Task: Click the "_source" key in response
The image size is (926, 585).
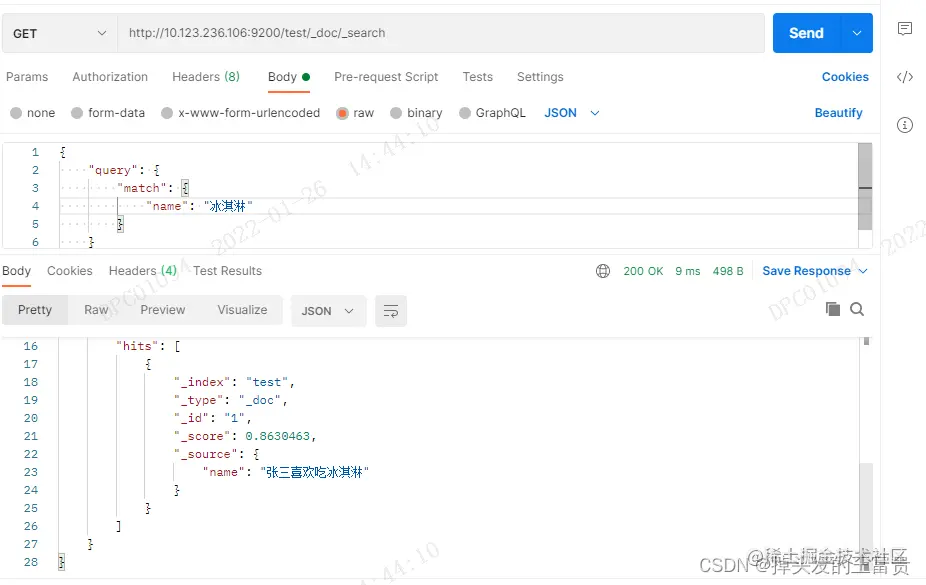Action: pos(206,454)
